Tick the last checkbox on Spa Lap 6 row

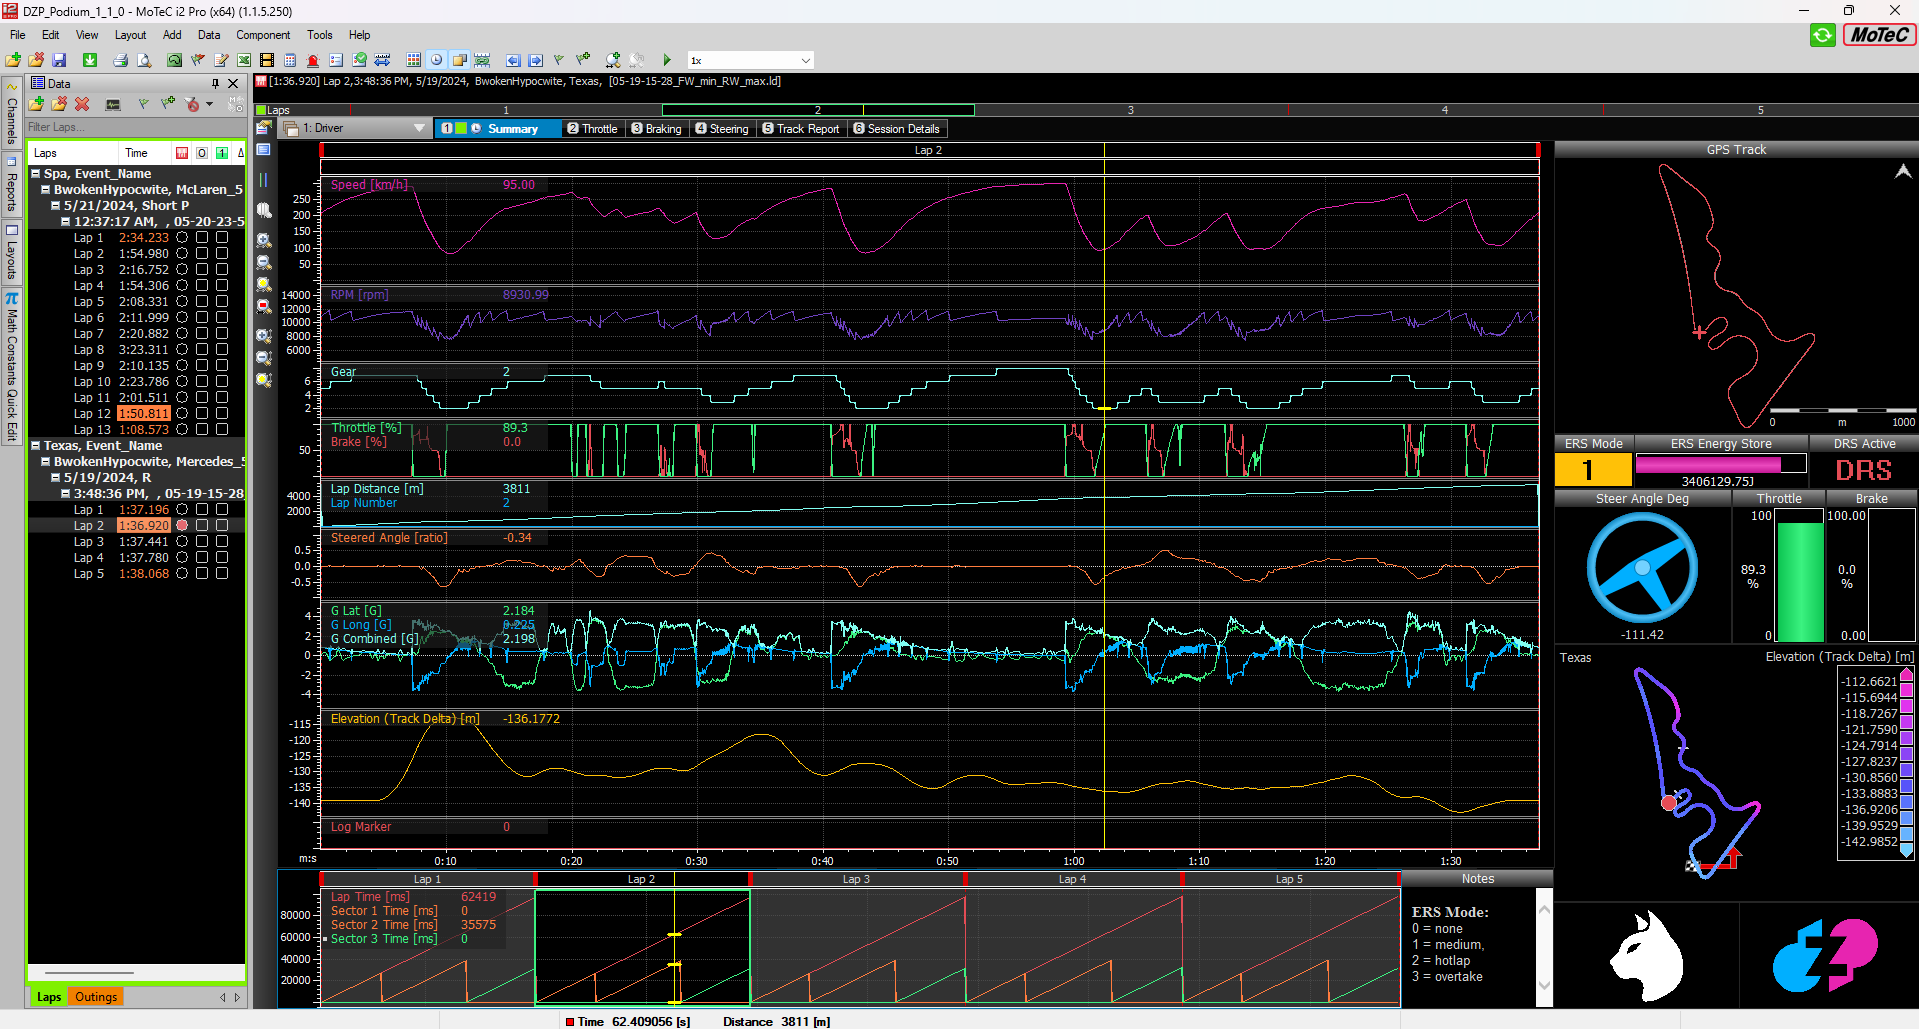pos(222,318)
